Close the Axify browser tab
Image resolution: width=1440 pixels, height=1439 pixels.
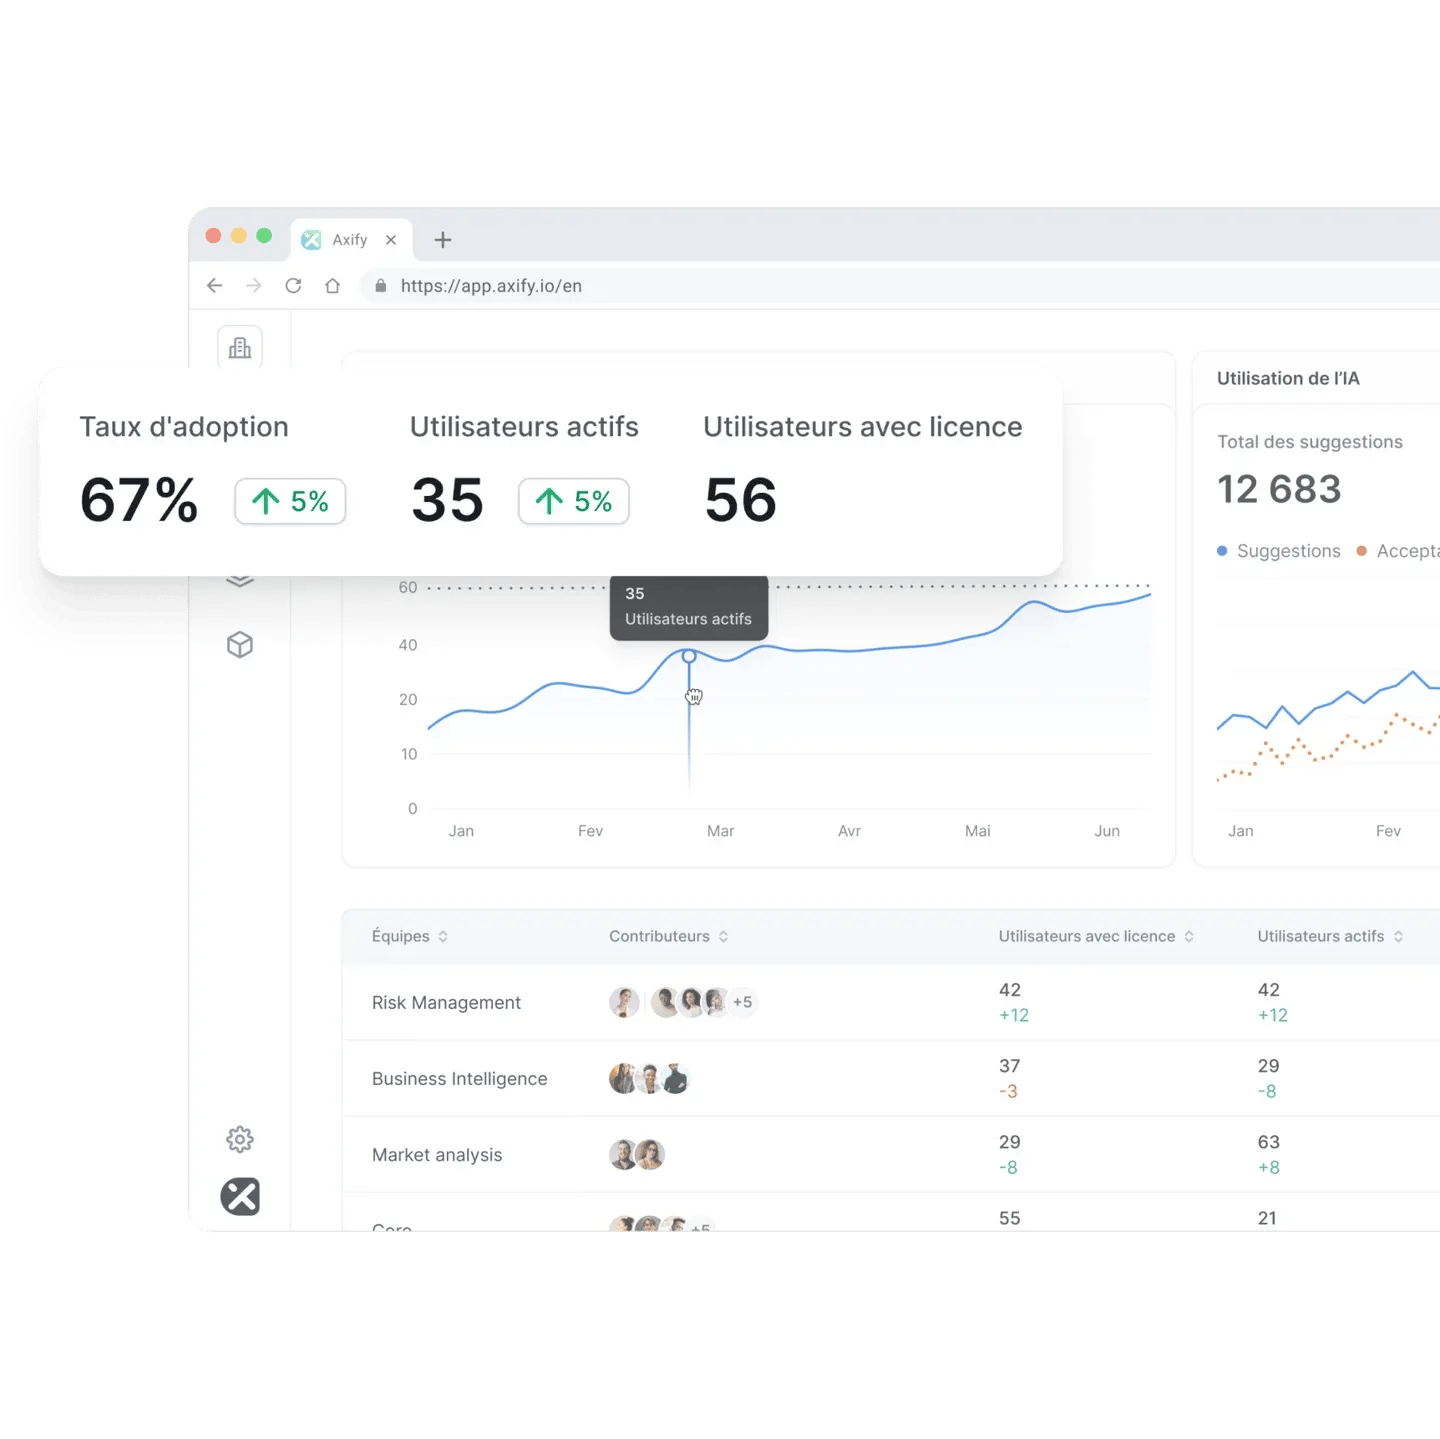391,240
